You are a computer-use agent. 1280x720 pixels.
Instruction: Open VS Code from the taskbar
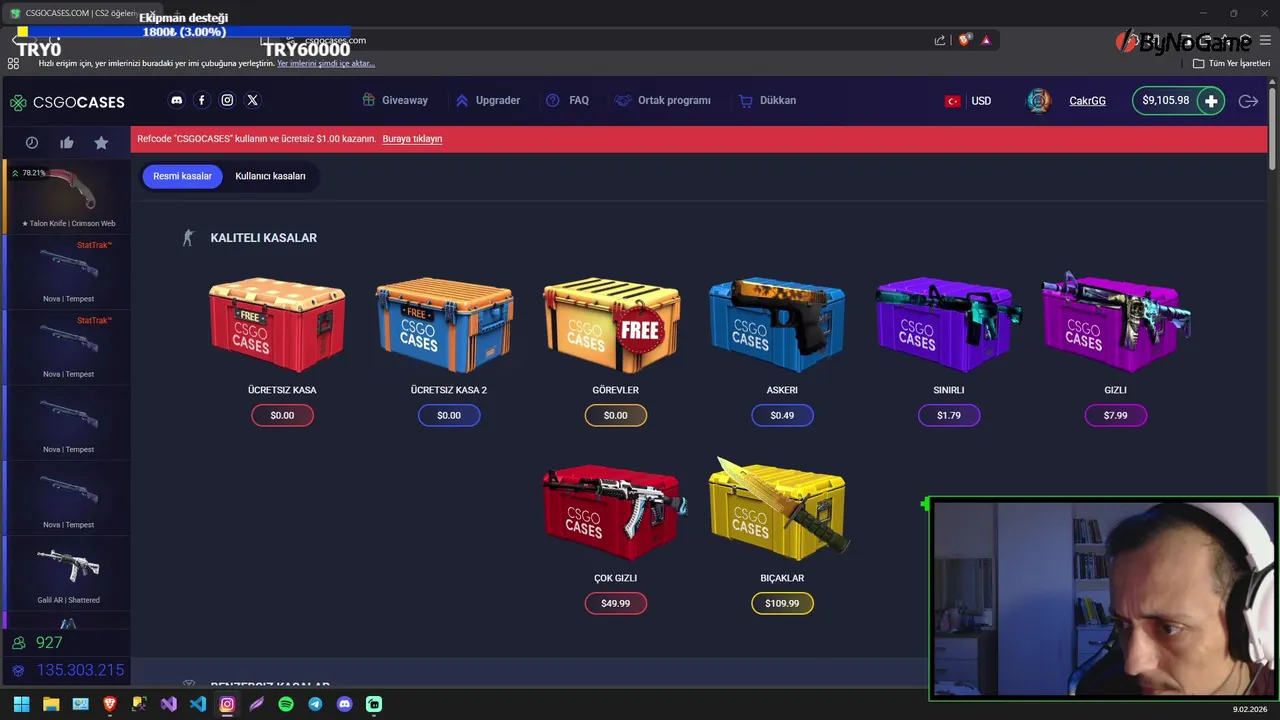[x=198, y=704]
